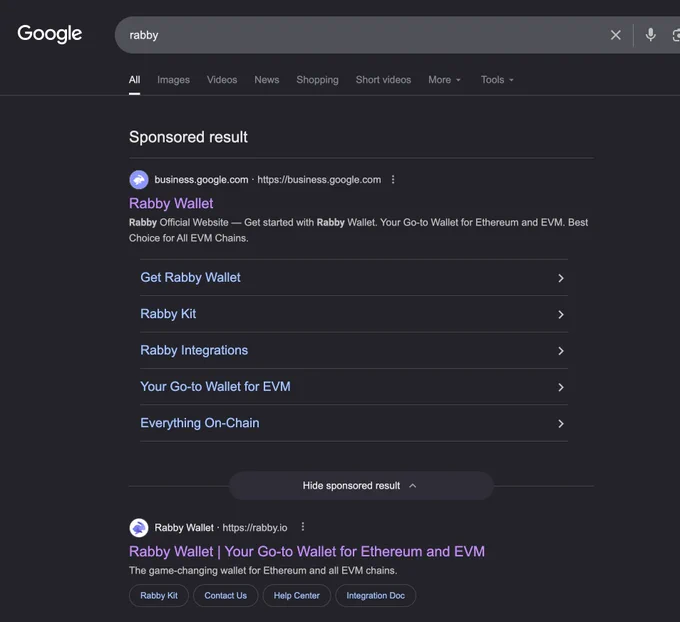Focus the search field containing rabby
The height and width of the screenshot is (622, 680).
point(360,35)
